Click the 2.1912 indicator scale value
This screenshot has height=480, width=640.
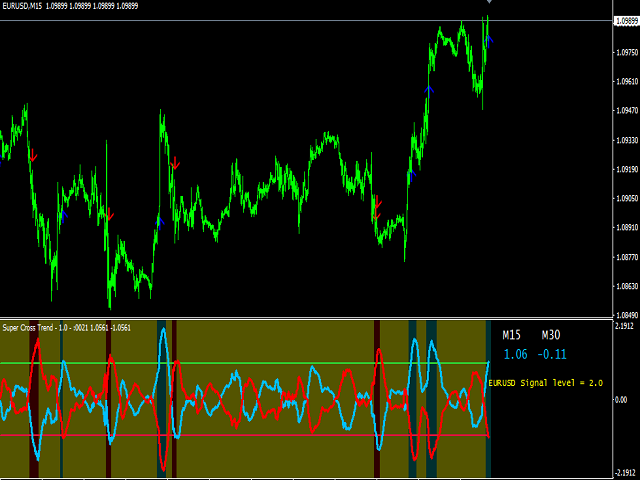point(625,326)
